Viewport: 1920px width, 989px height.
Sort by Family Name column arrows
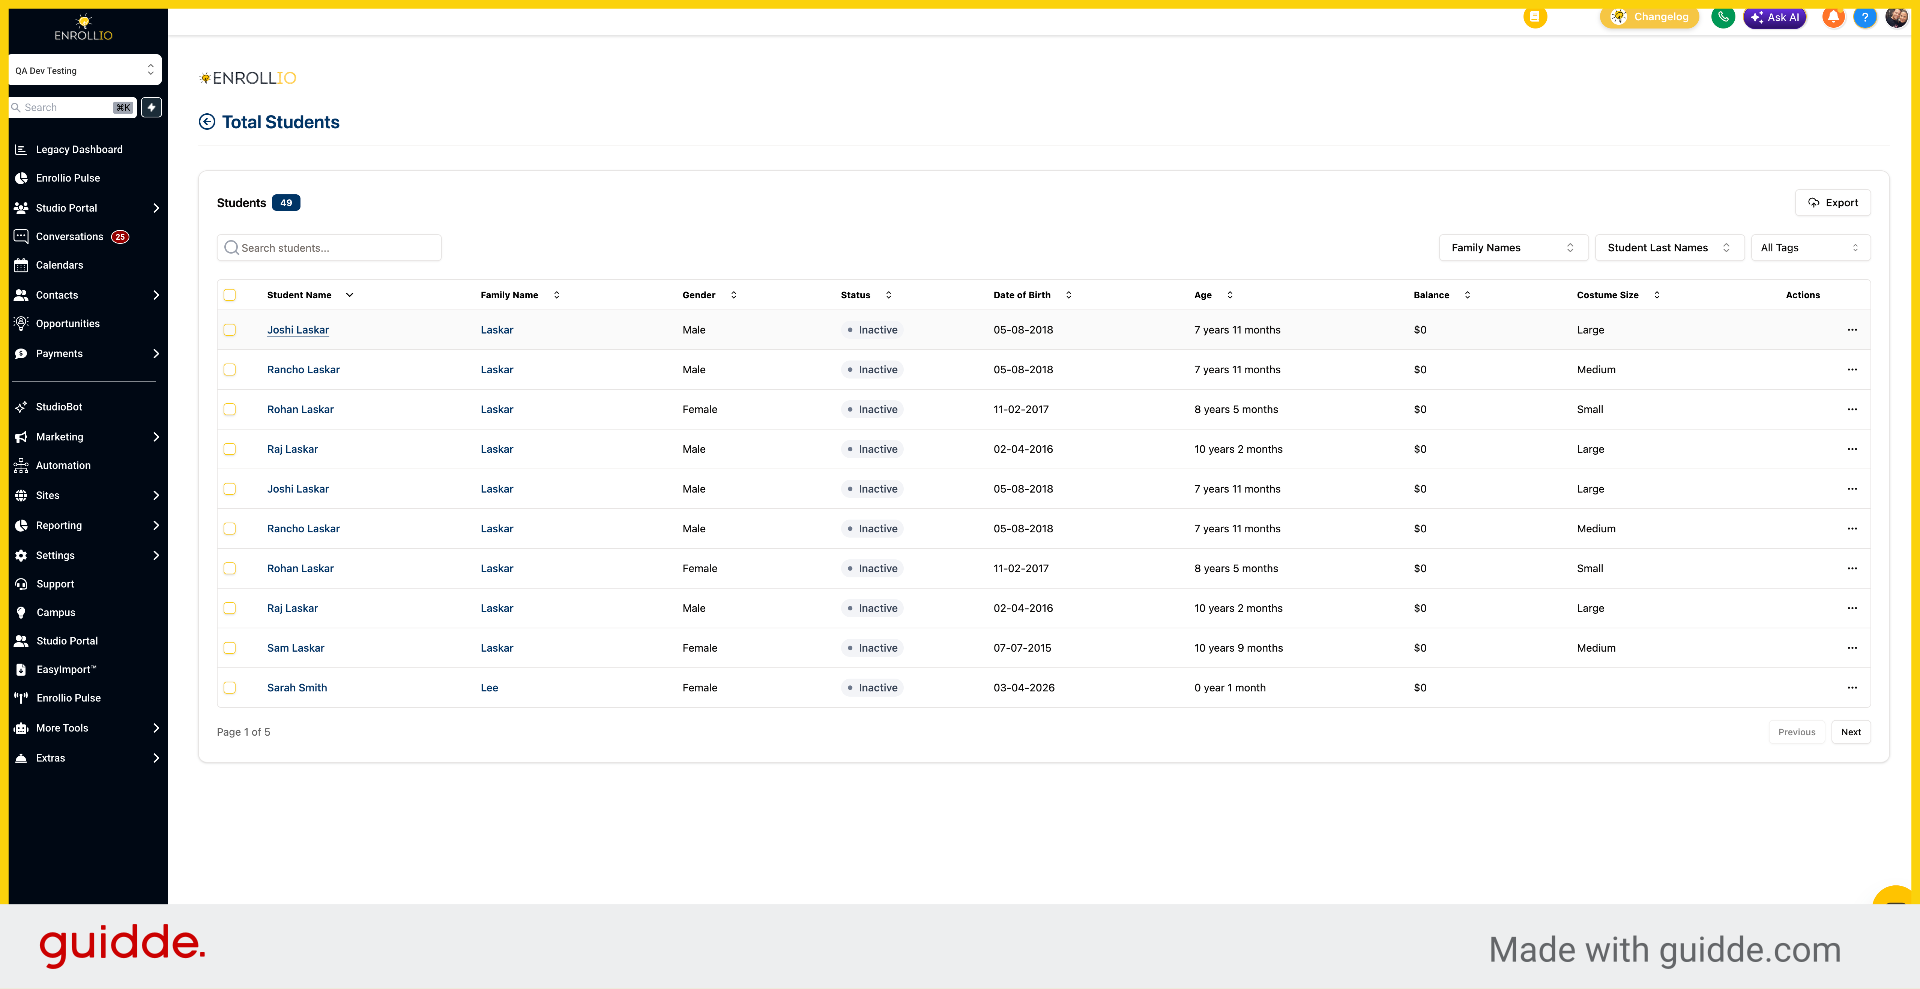click(557, 295)
